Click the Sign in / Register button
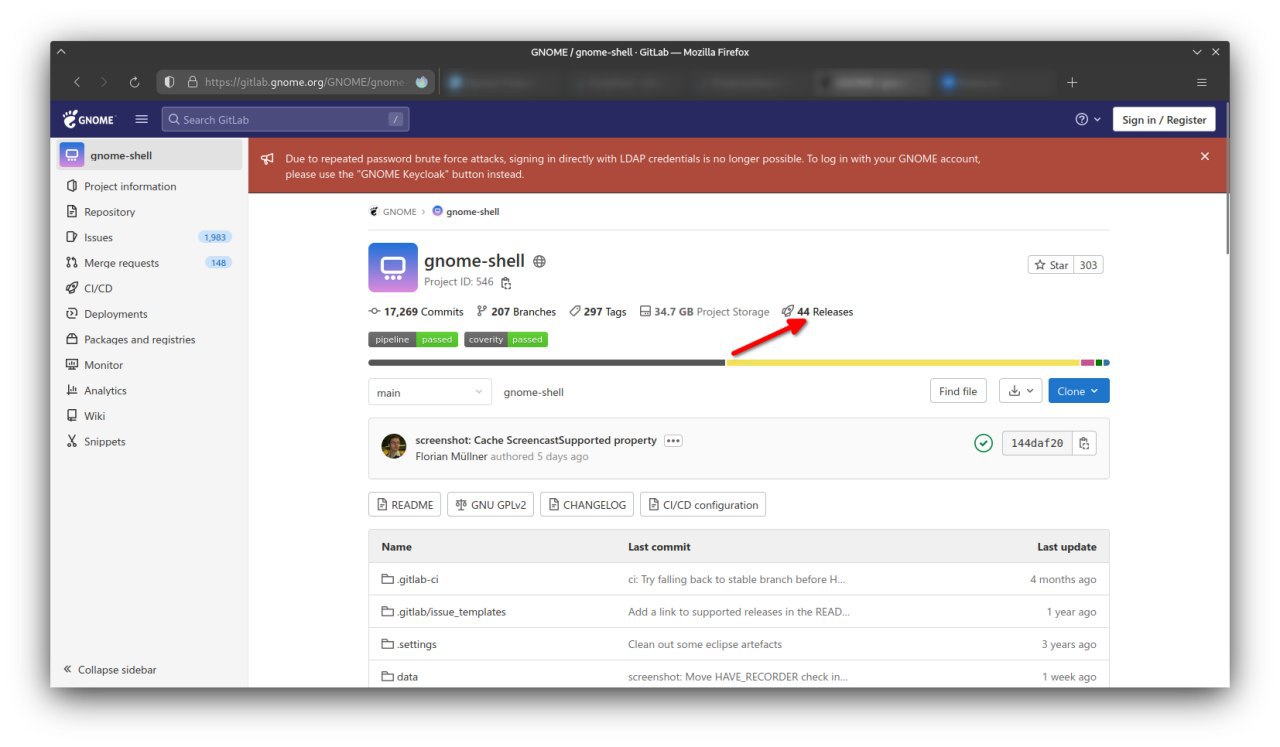 click(x=1164, y=120)
